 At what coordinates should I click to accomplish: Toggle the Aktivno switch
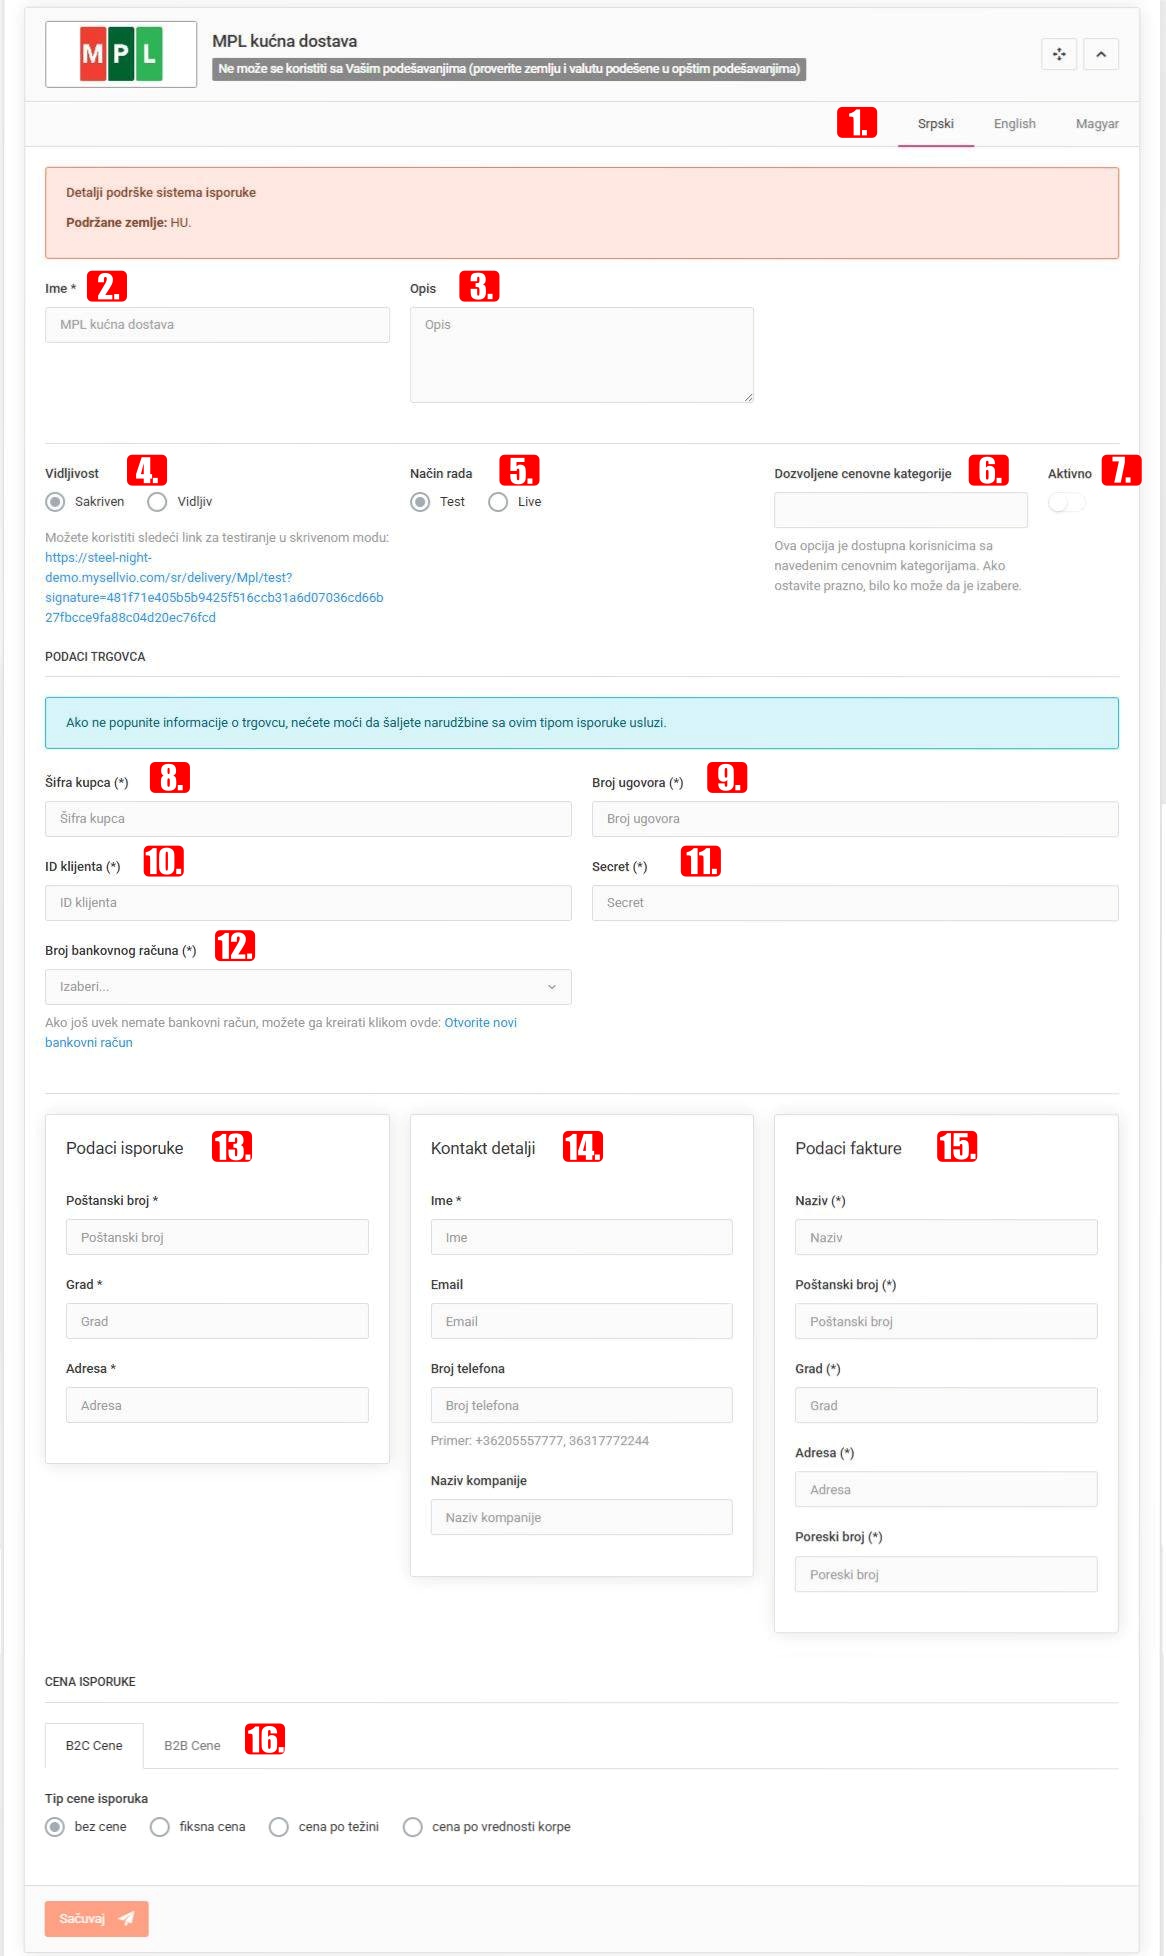[x=1066, y=503]
